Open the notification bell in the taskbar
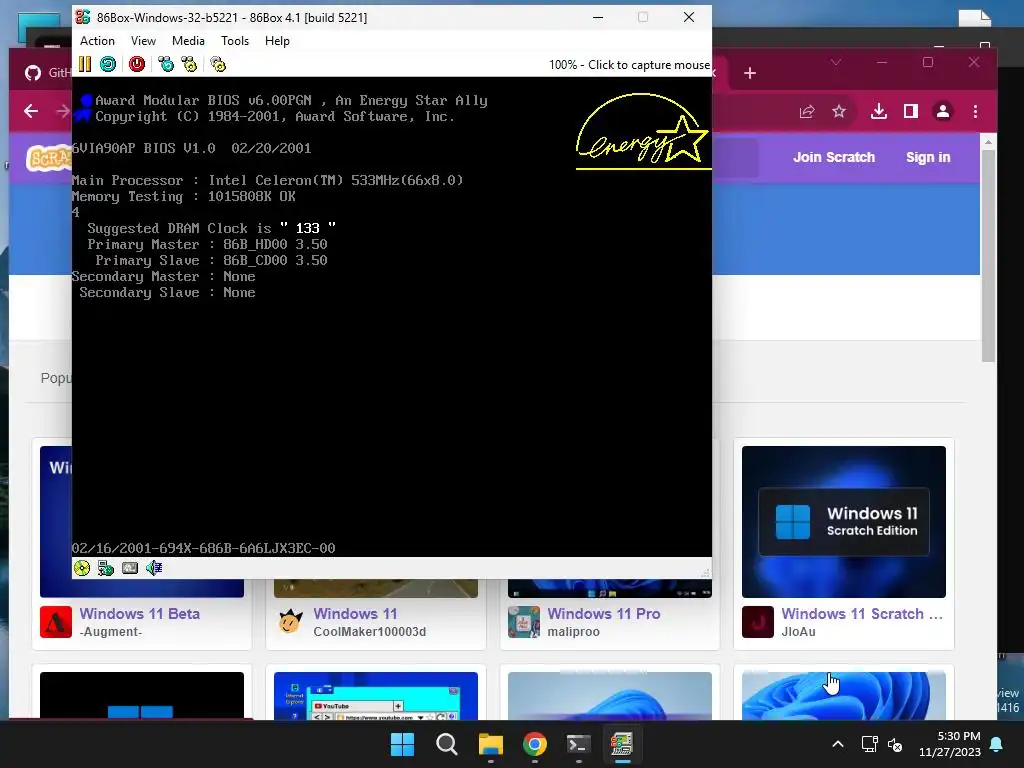1024x768 pixels. point(997,744)
